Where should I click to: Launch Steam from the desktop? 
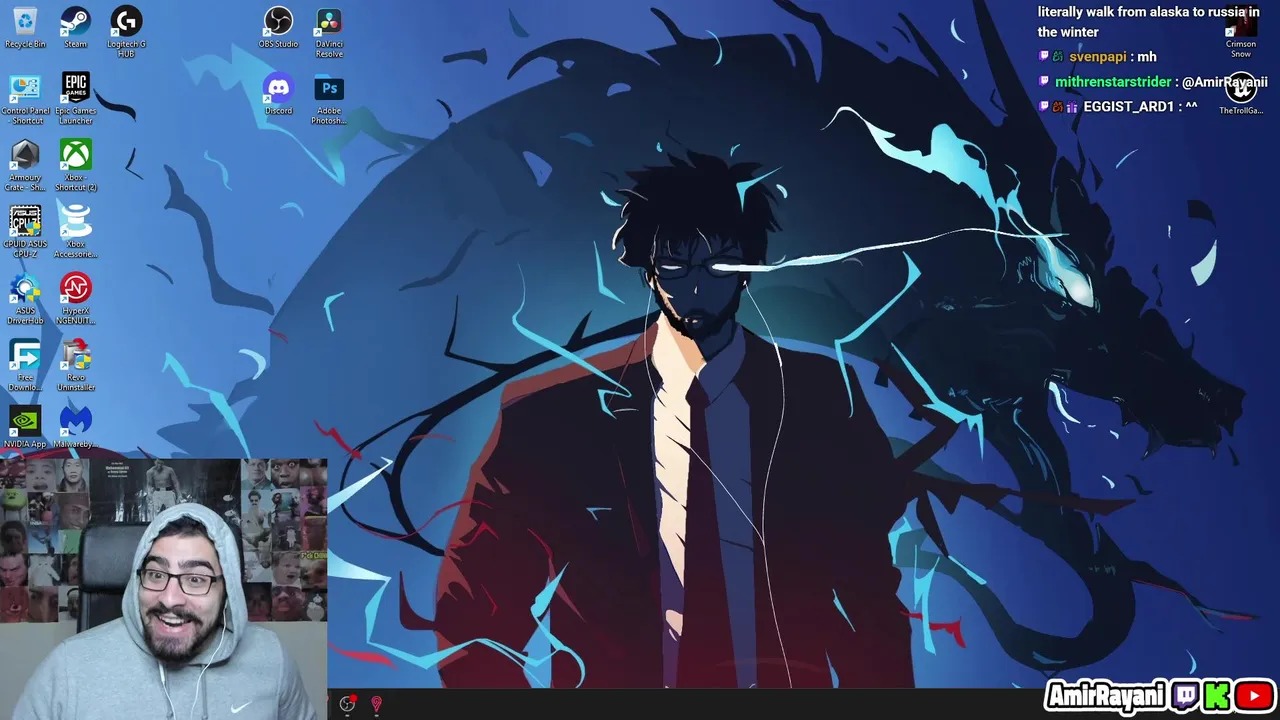click(75, 27)
